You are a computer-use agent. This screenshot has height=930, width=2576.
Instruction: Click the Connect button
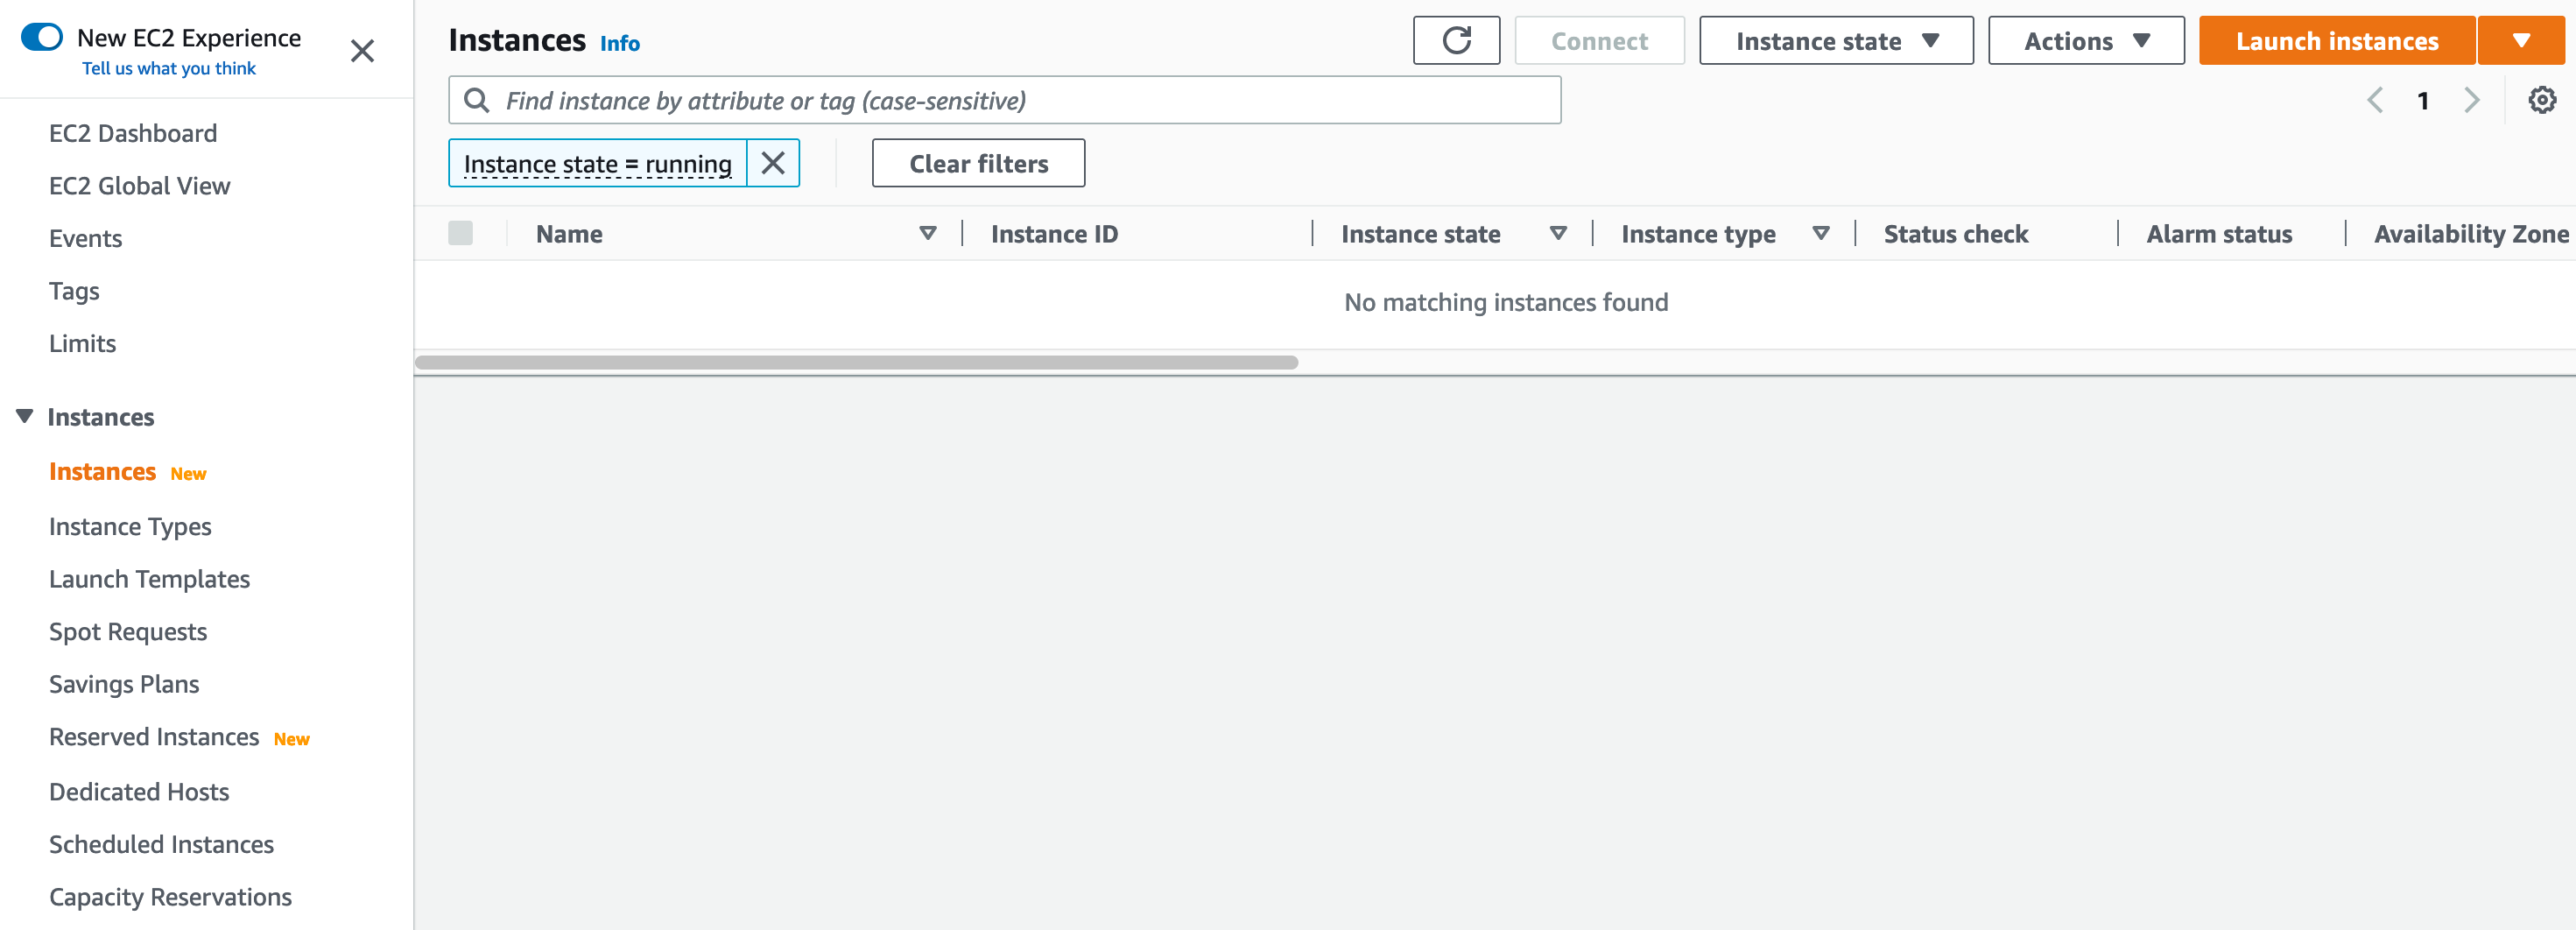(1599, 41)
